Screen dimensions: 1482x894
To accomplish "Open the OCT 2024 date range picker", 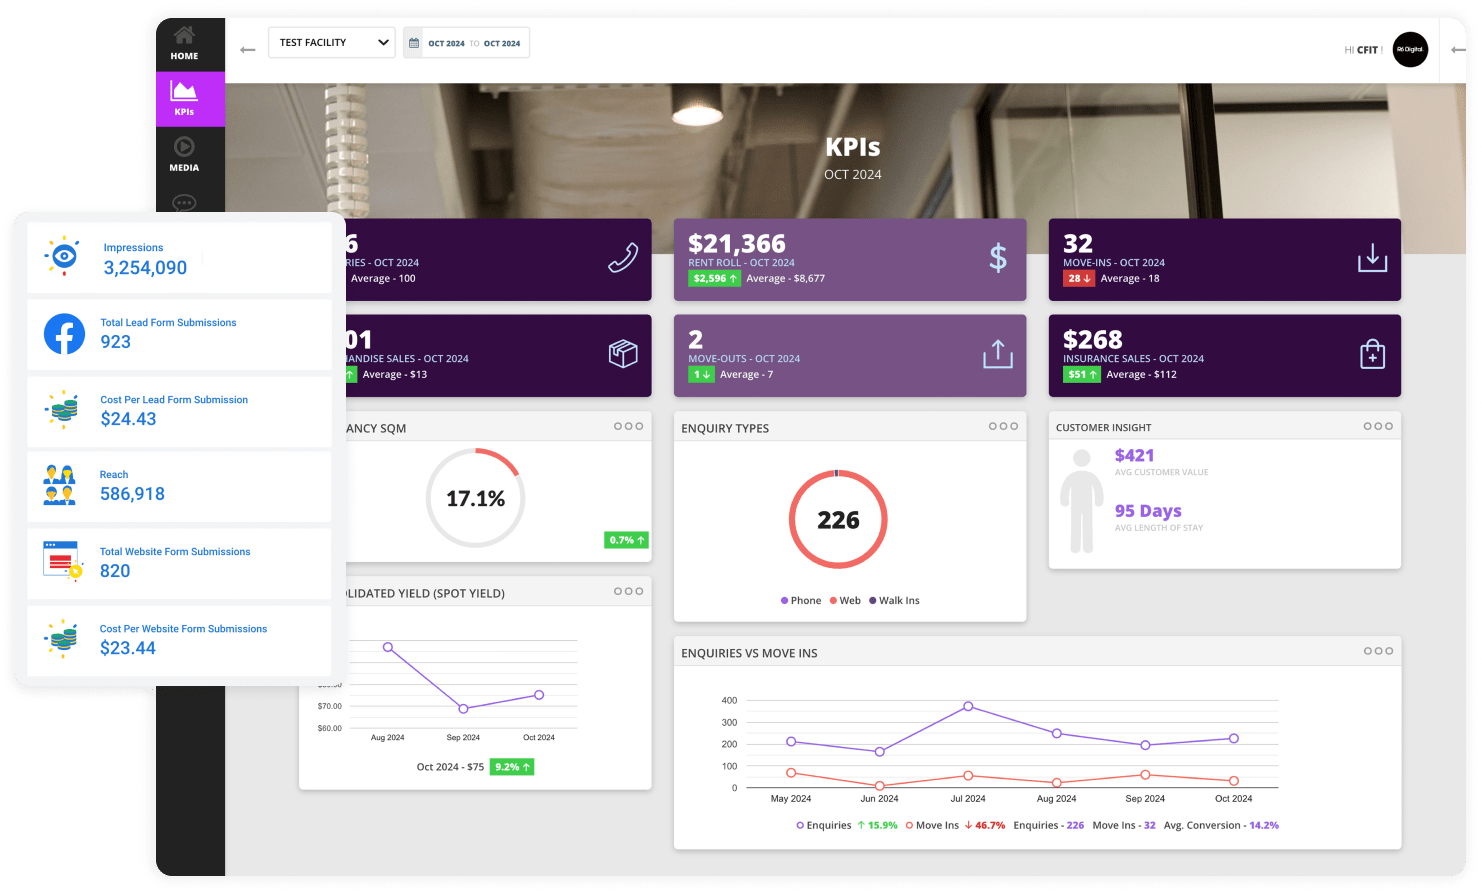I will coord(466,42).
